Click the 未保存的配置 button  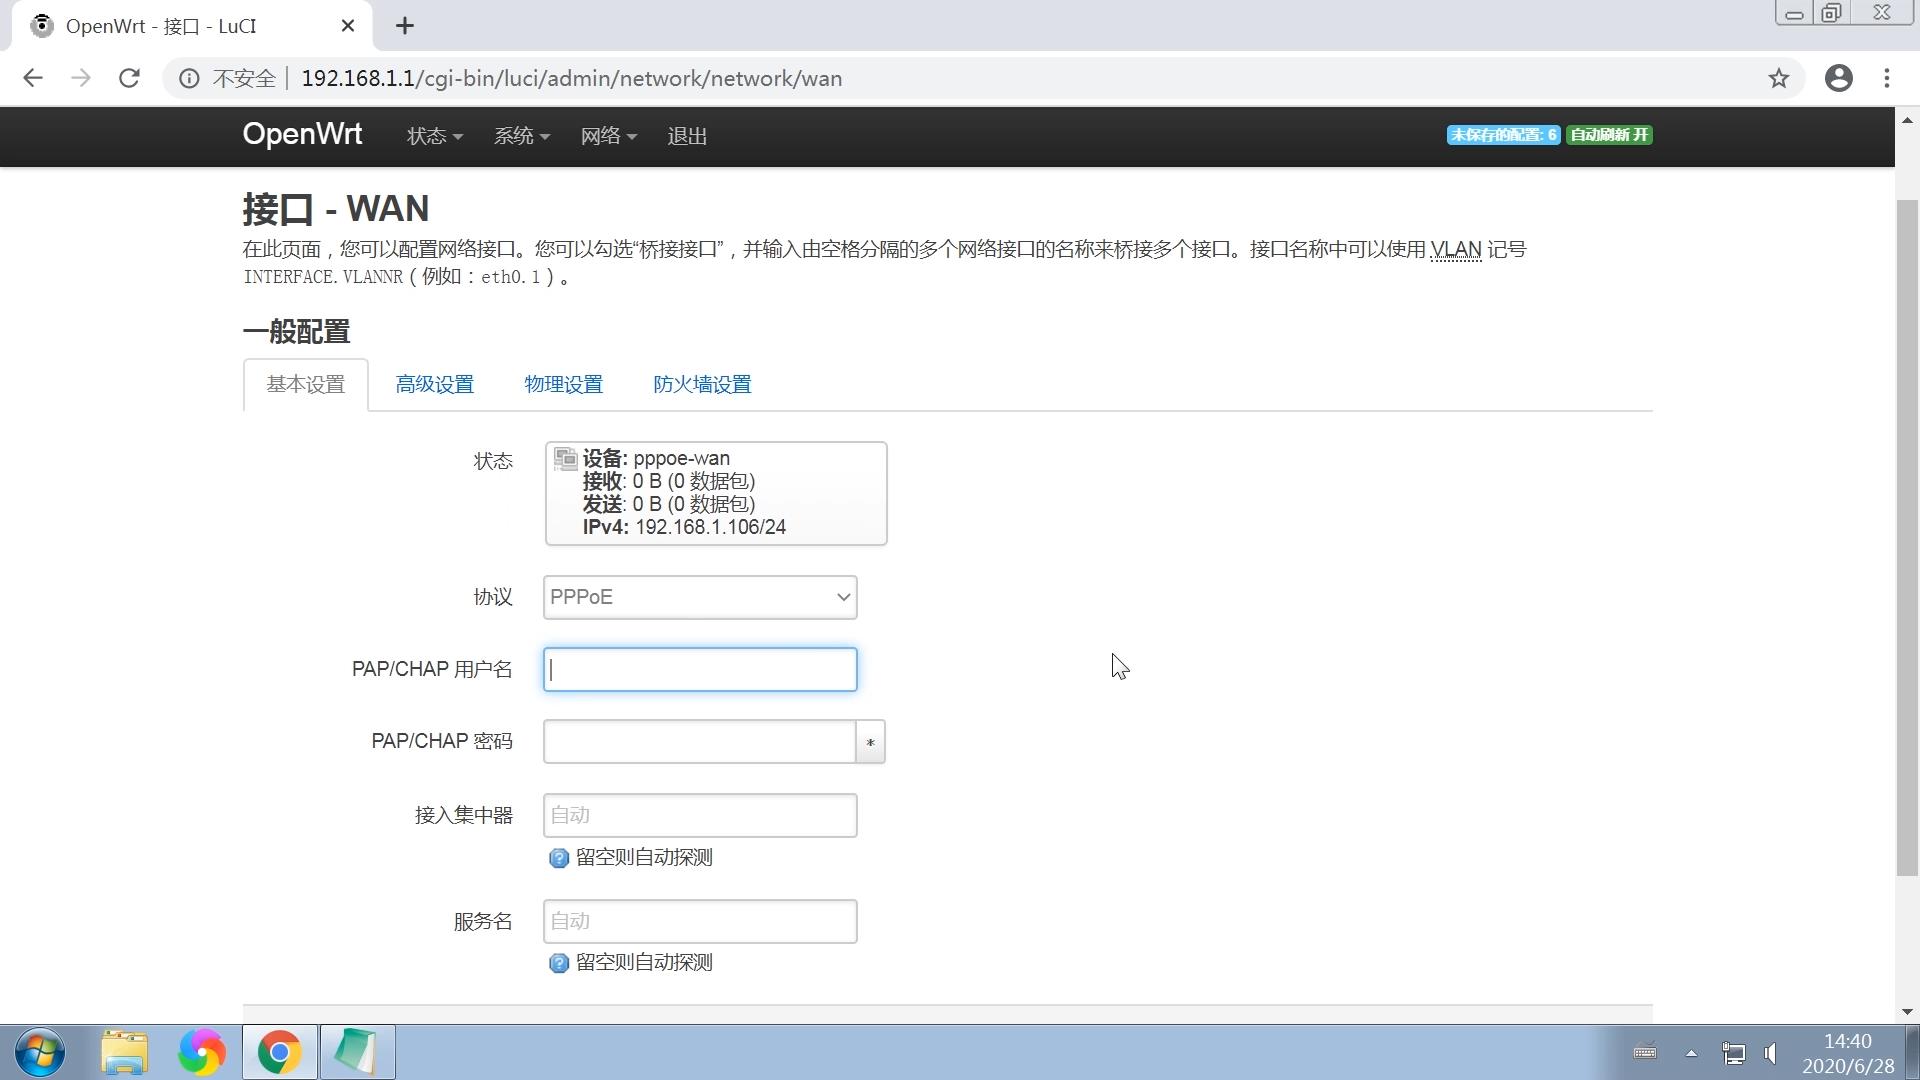pyautogui.click(x=1502, y=134)
